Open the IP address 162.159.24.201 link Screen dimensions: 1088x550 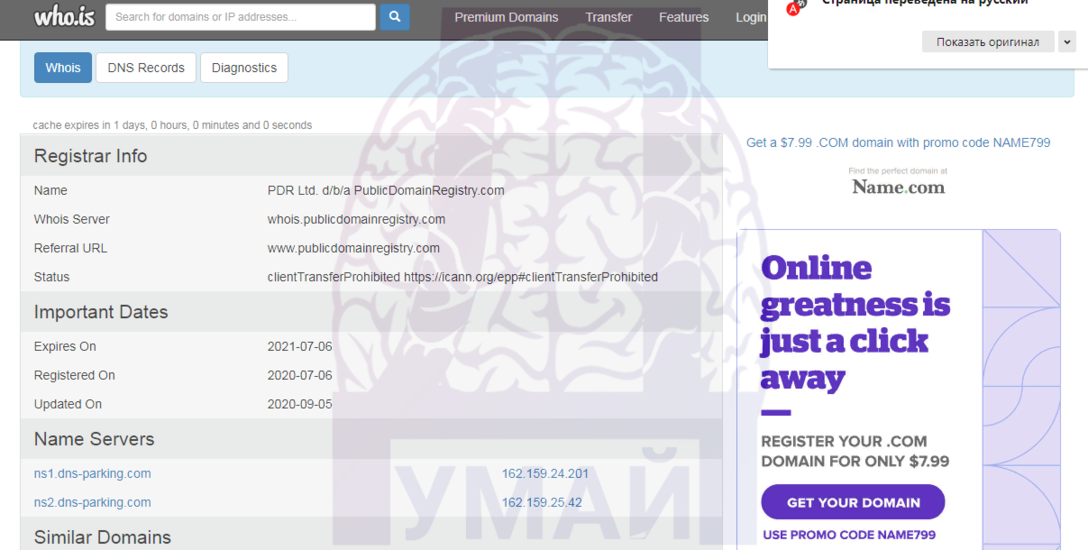545,474
